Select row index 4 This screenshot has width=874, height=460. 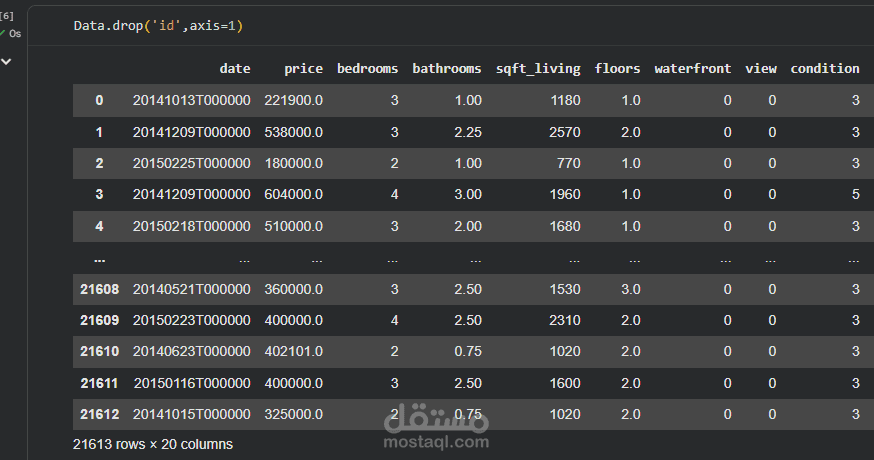click(x=99, y=226)
